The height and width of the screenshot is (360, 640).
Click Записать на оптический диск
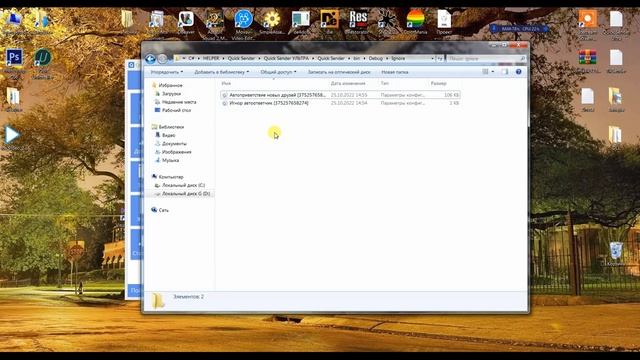[339, 72]
